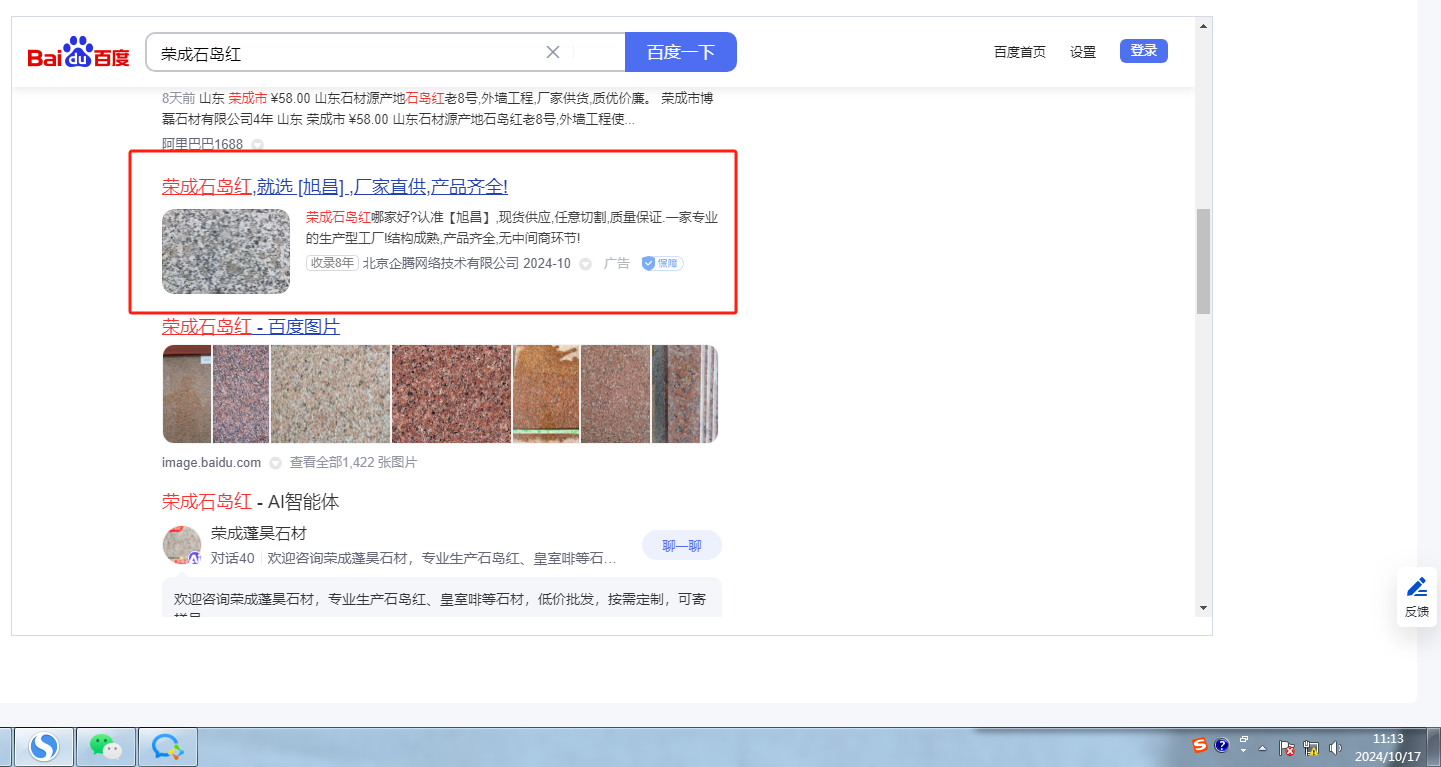Click the 百度一下 search button
This screenshot has height=767, width=1441.
click(x=680, y=52)
